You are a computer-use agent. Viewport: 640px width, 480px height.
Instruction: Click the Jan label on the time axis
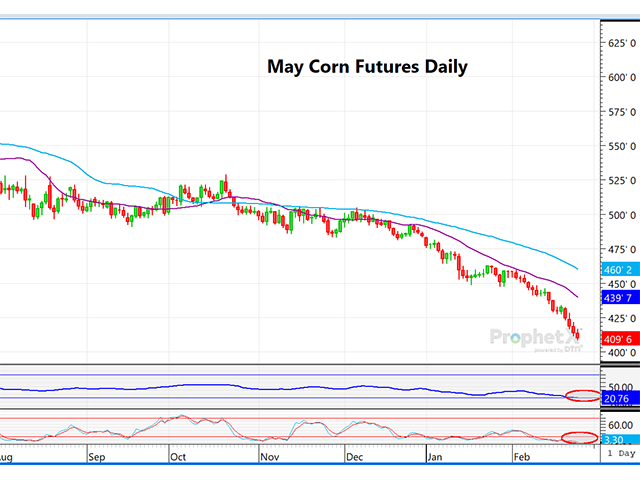[435, 457]
